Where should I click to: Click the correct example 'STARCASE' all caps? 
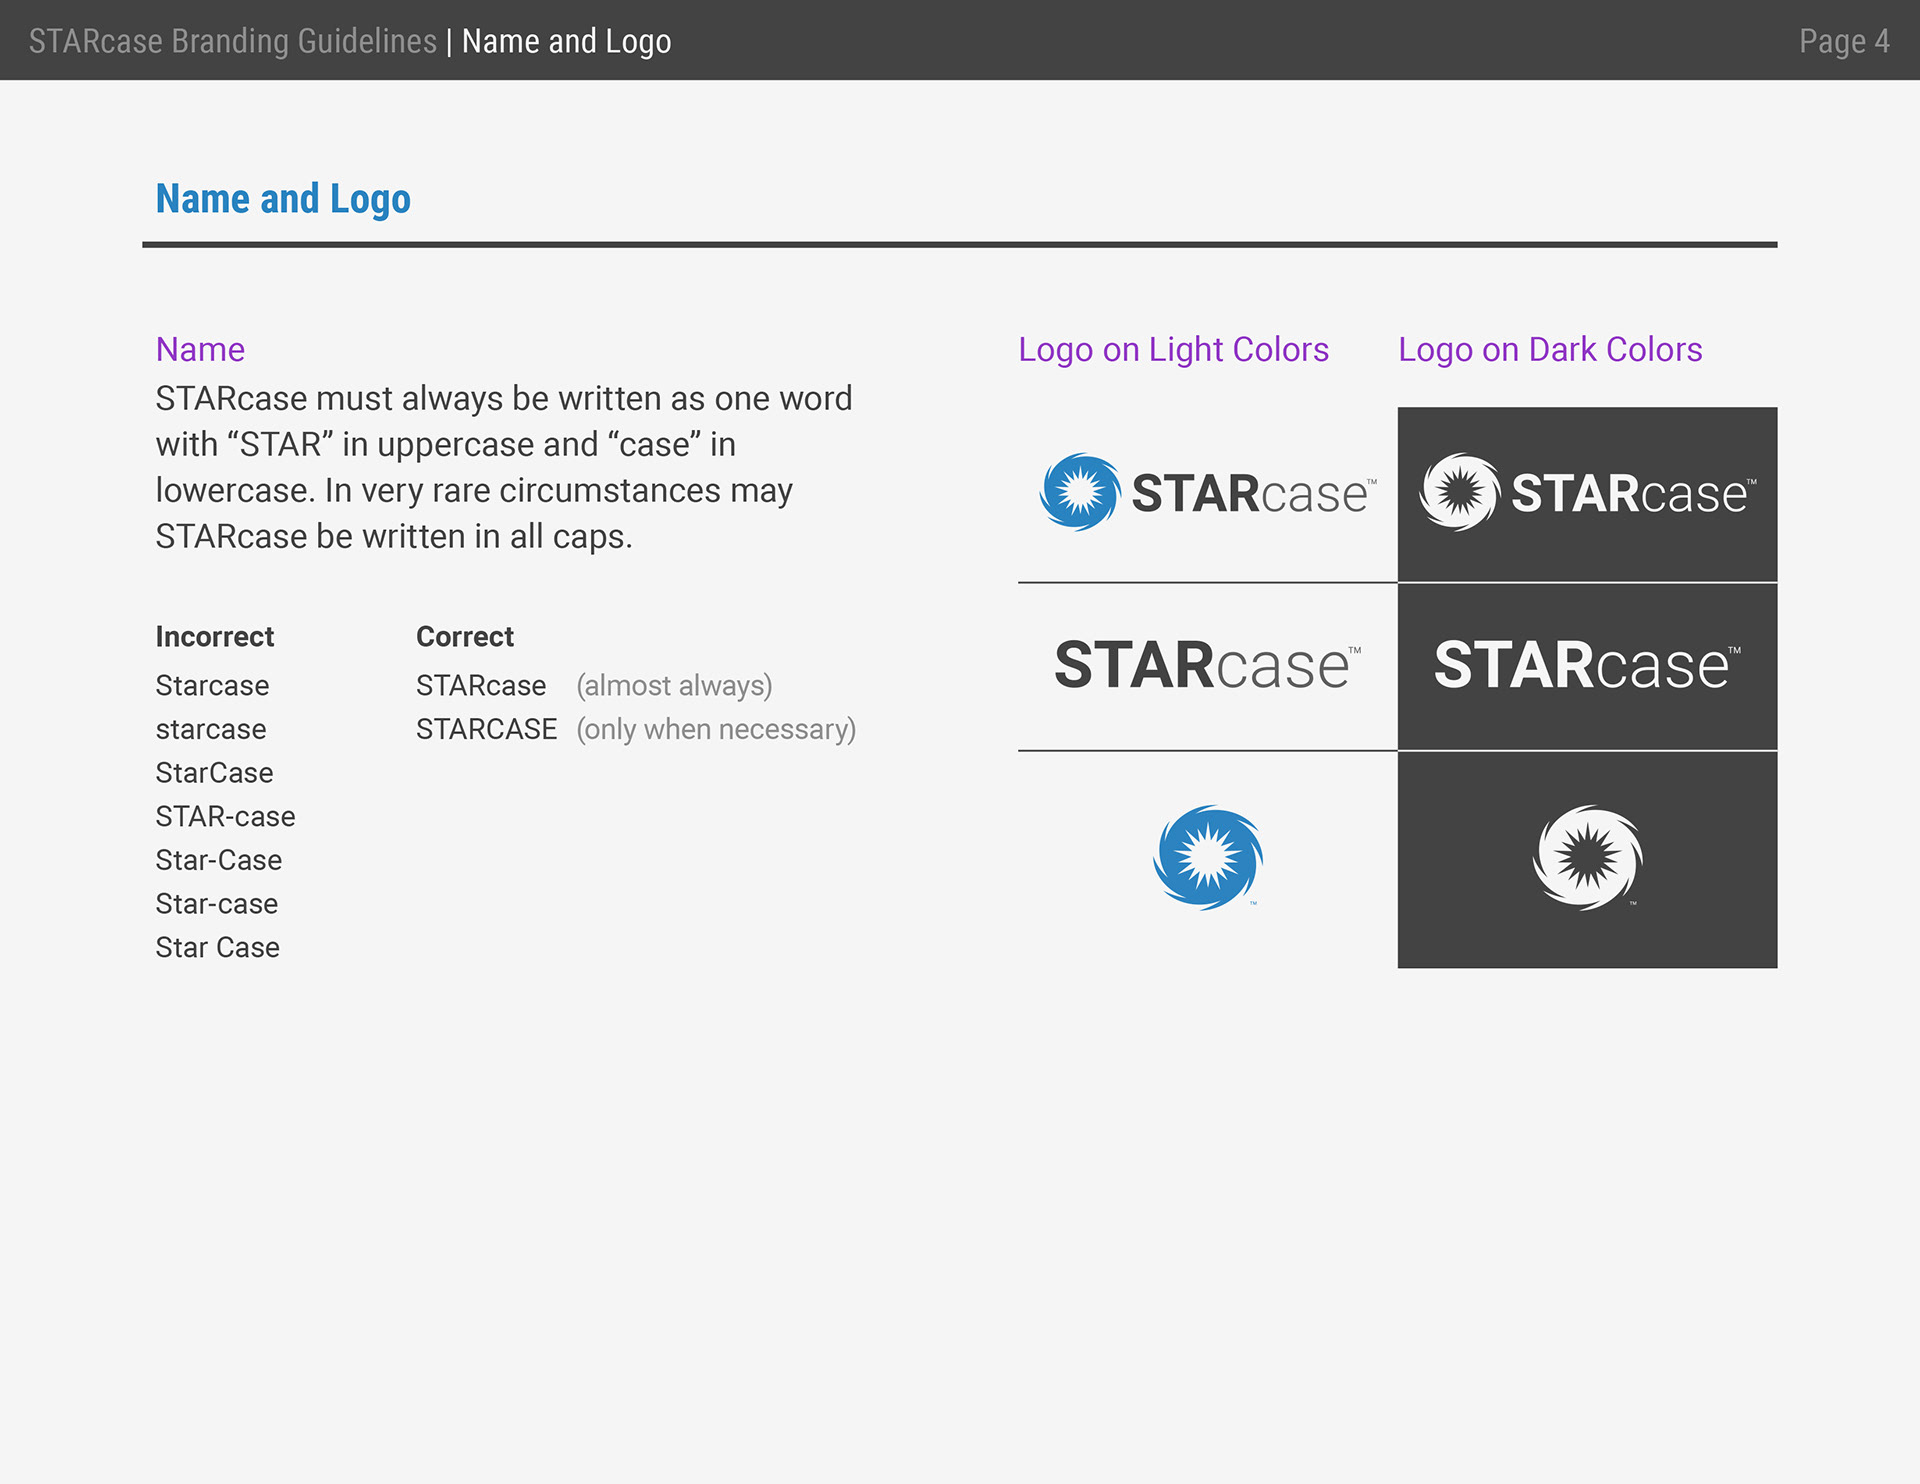tap(486, 729)
